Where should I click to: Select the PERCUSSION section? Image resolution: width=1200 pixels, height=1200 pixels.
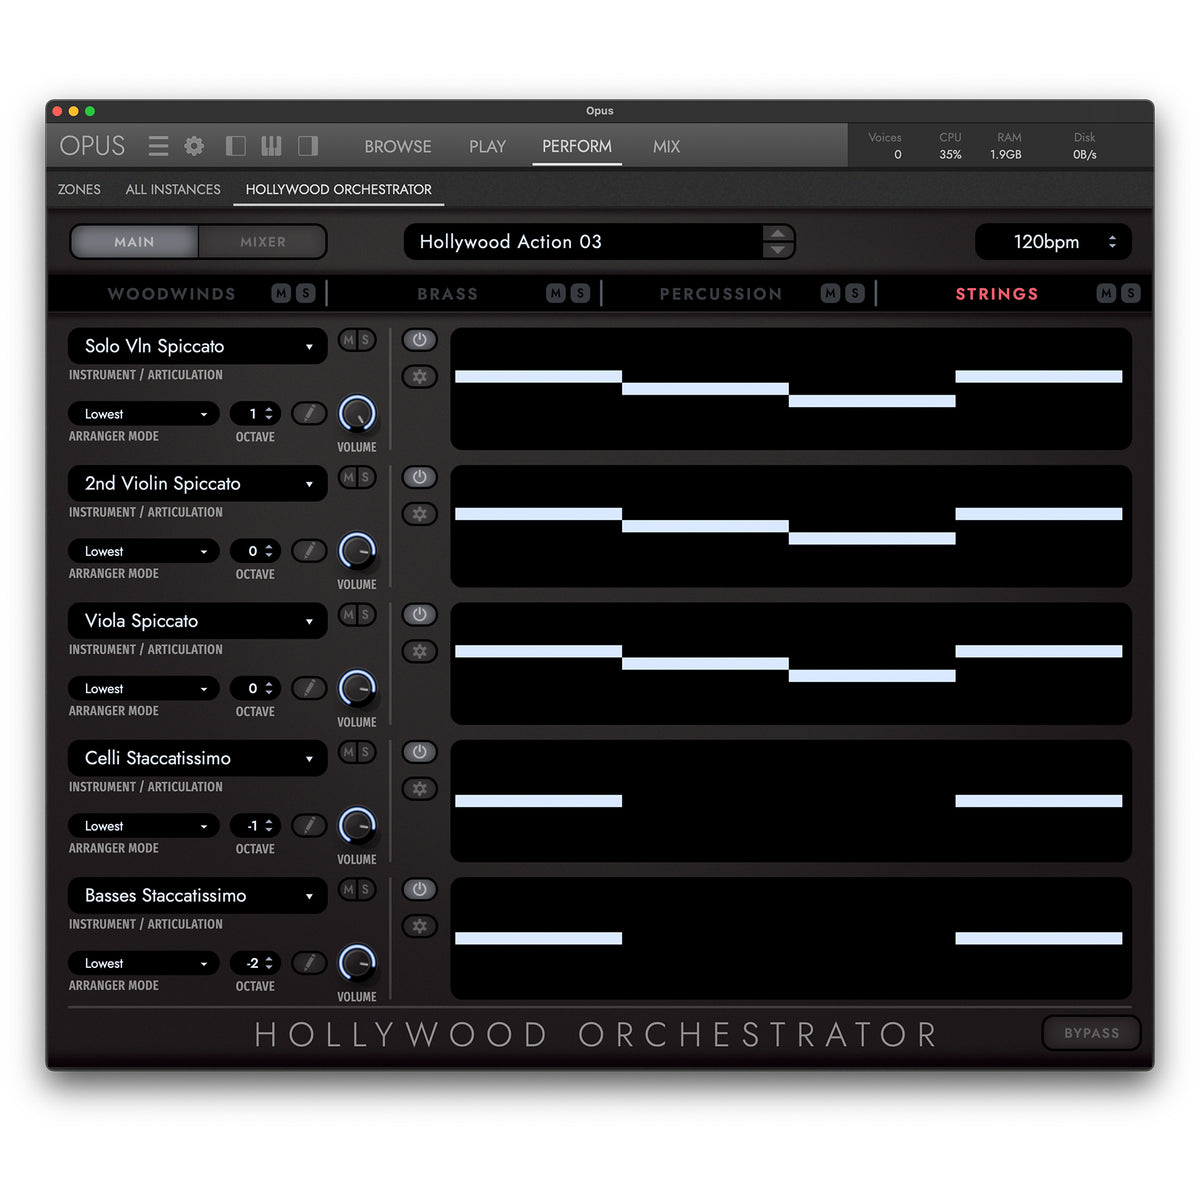[721, 294]
